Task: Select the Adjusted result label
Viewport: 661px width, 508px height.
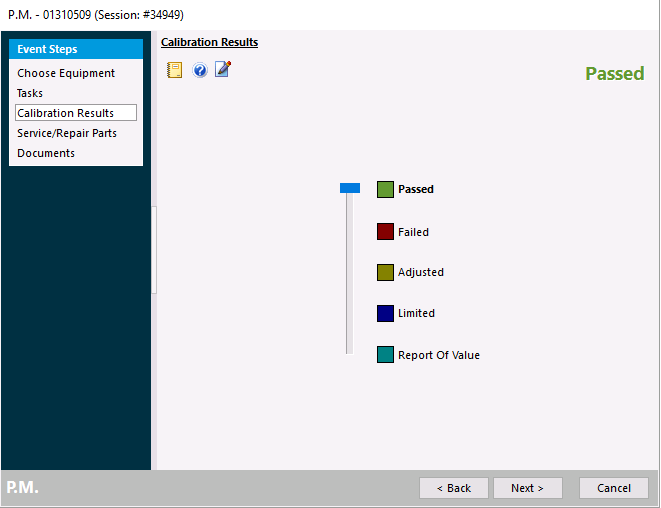Action: click(x=420, y=272)
